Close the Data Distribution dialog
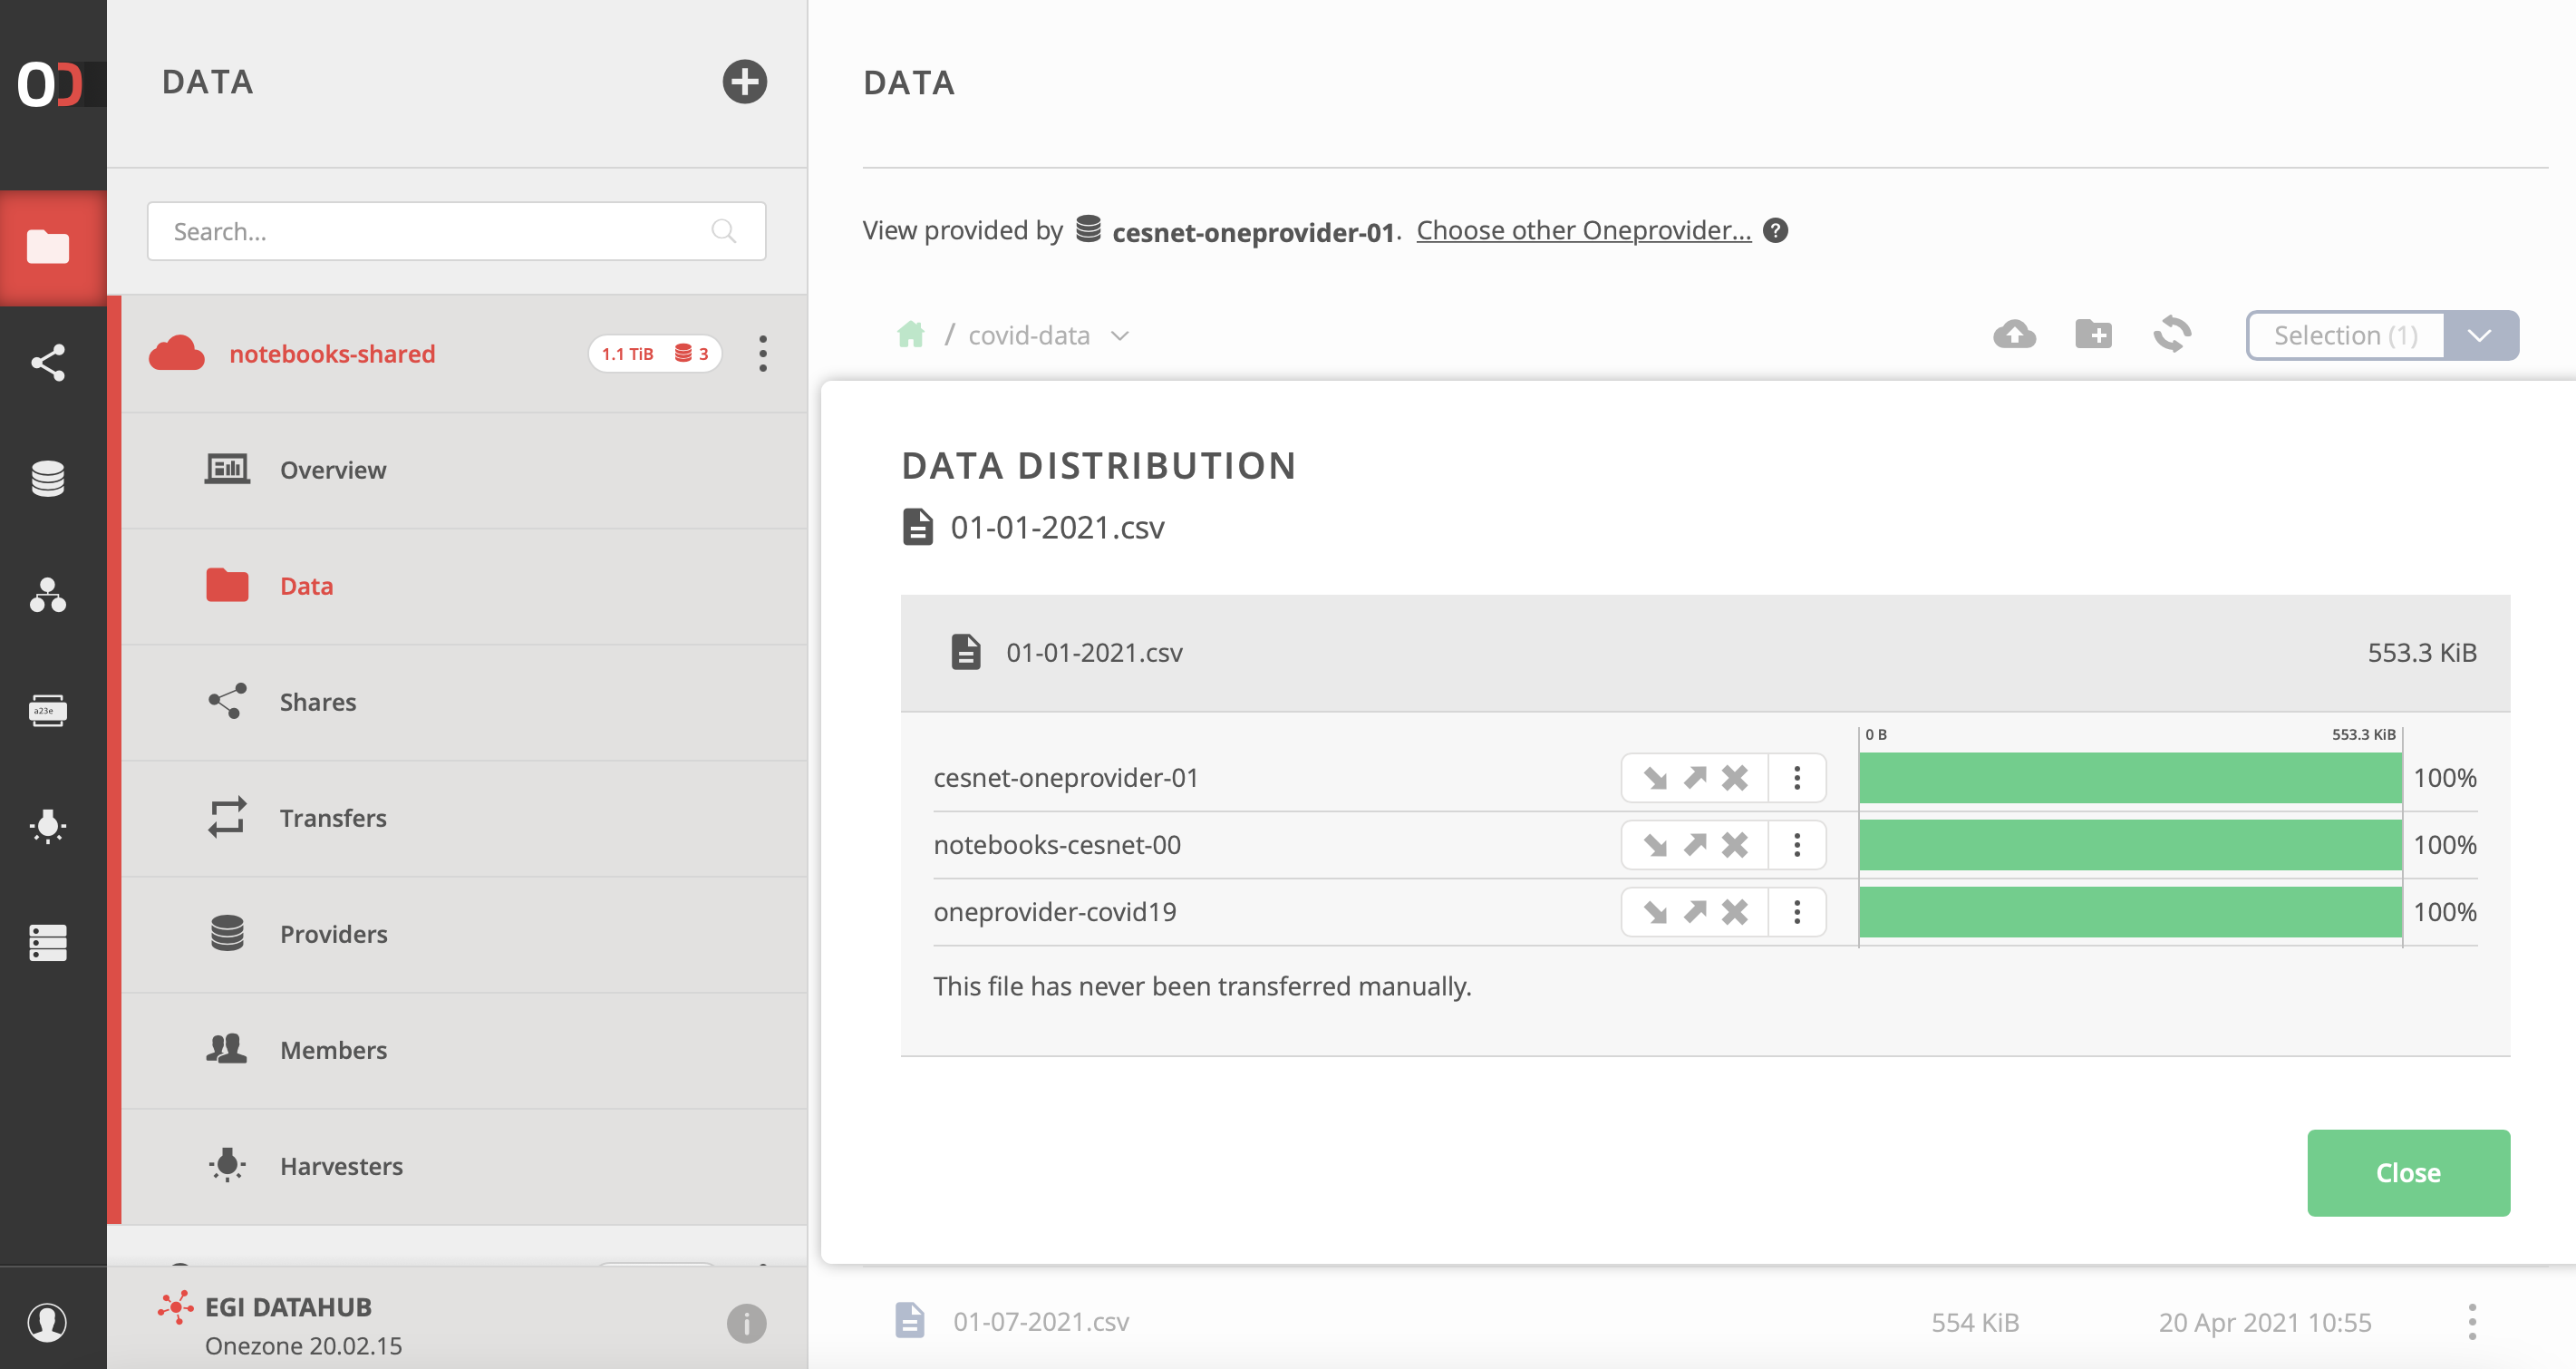Screen dimensions: 2576x1369 [2408, 1172]
